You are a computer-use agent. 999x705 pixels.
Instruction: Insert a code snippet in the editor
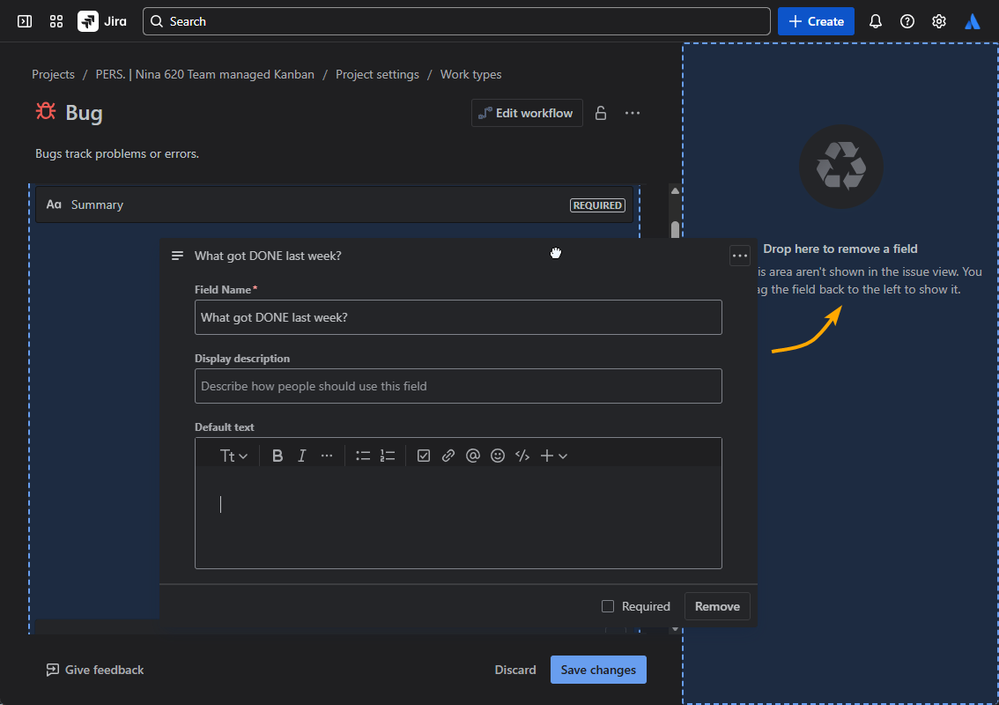(522, 456)
